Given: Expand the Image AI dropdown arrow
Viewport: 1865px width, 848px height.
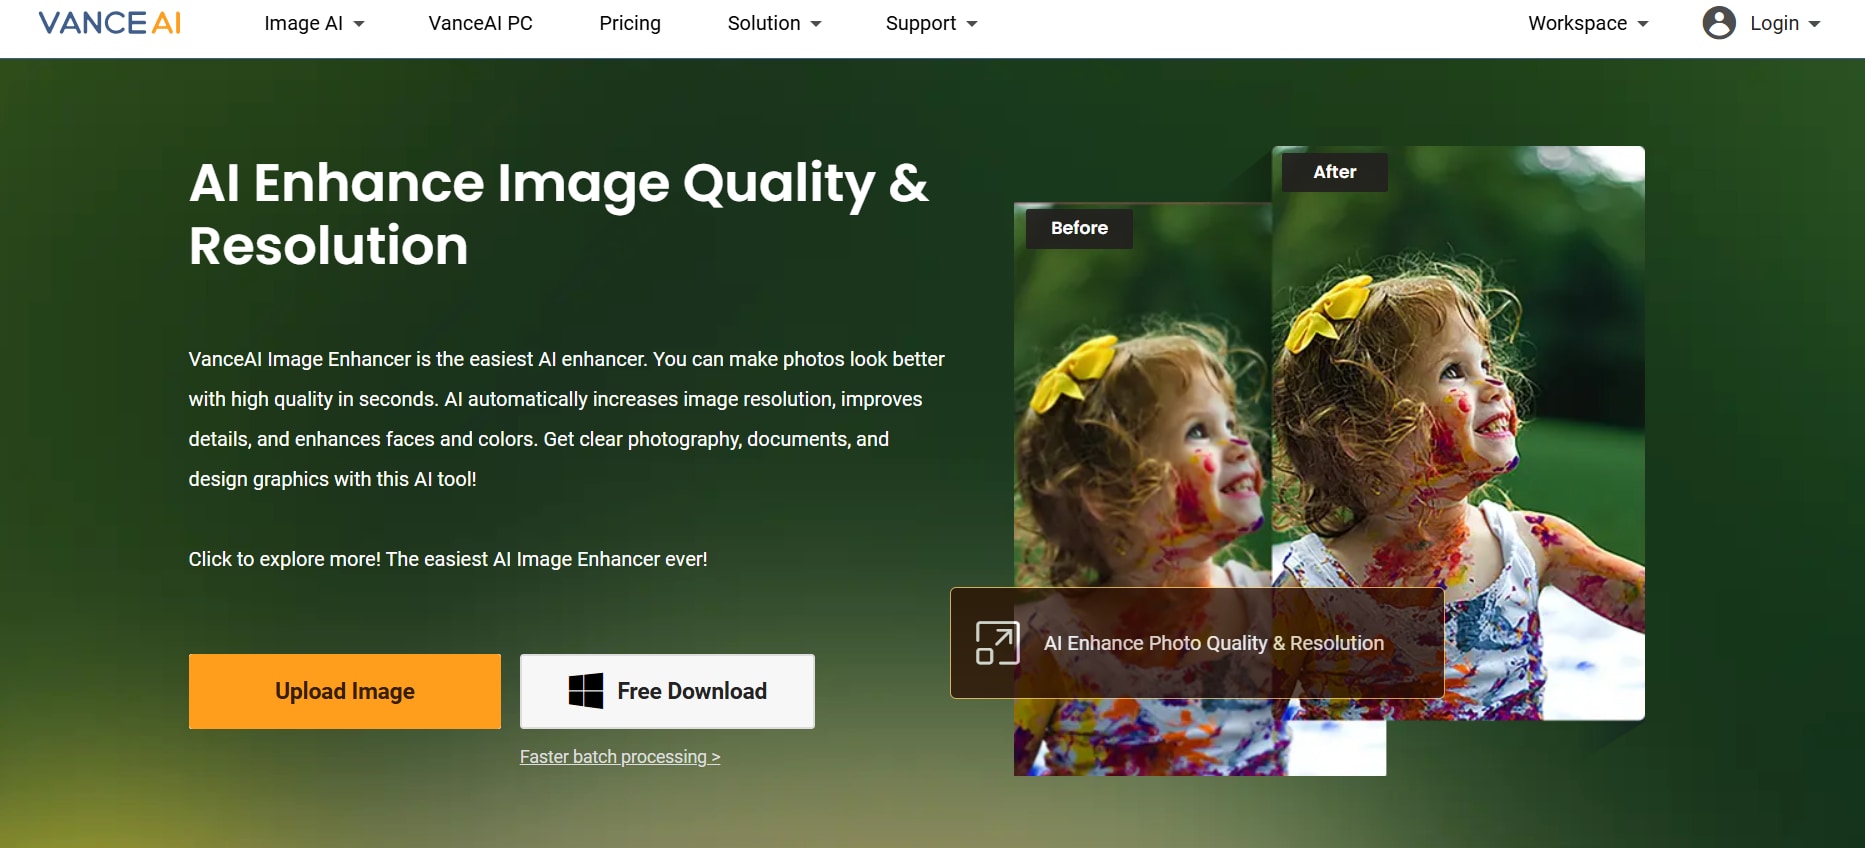Looking at the screenshot, I should point(359,24).
